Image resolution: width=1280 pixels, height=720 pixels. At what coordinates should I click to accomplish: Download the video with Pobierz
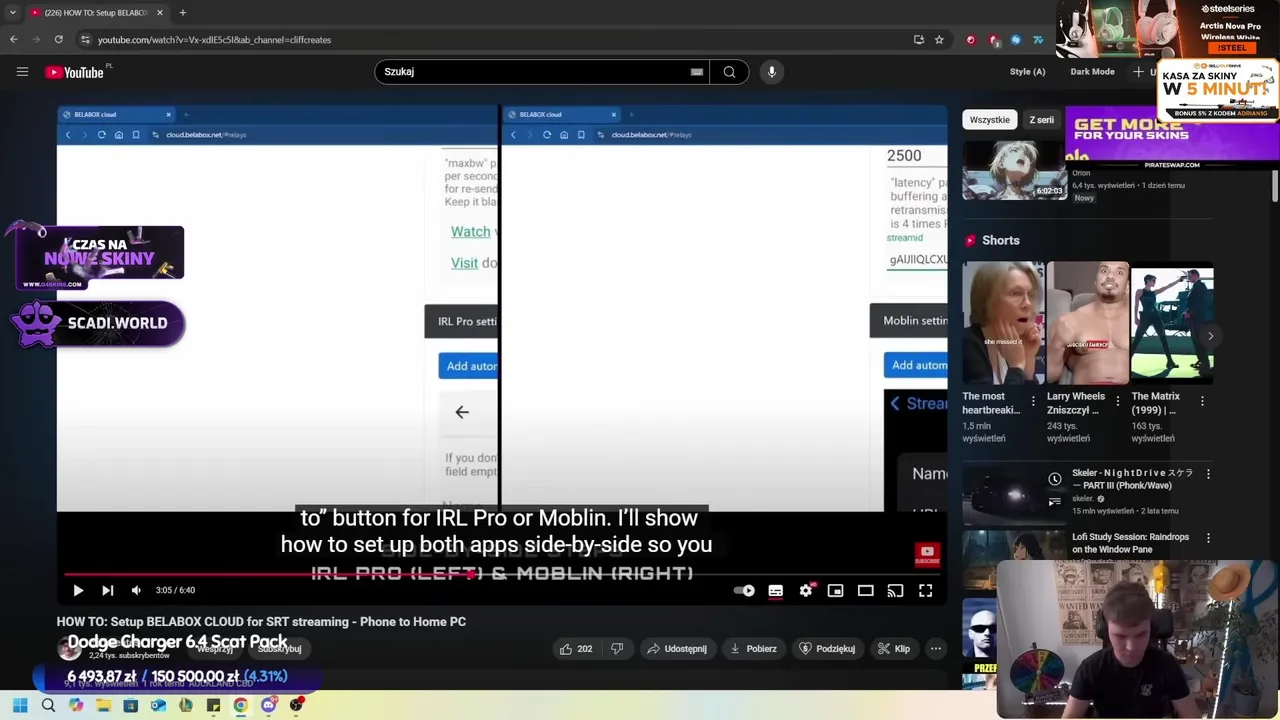(x=753, y=649)
